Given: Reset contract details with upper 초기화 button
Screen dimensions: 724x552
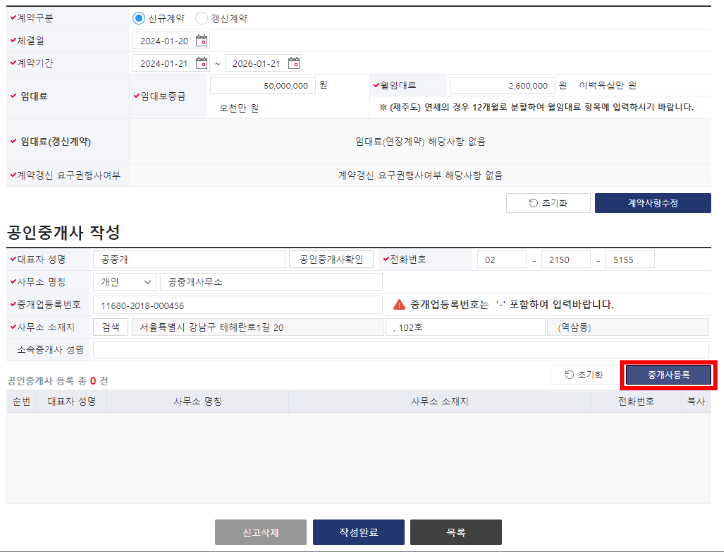Looking at the screenshot, I should pos(548,203).
